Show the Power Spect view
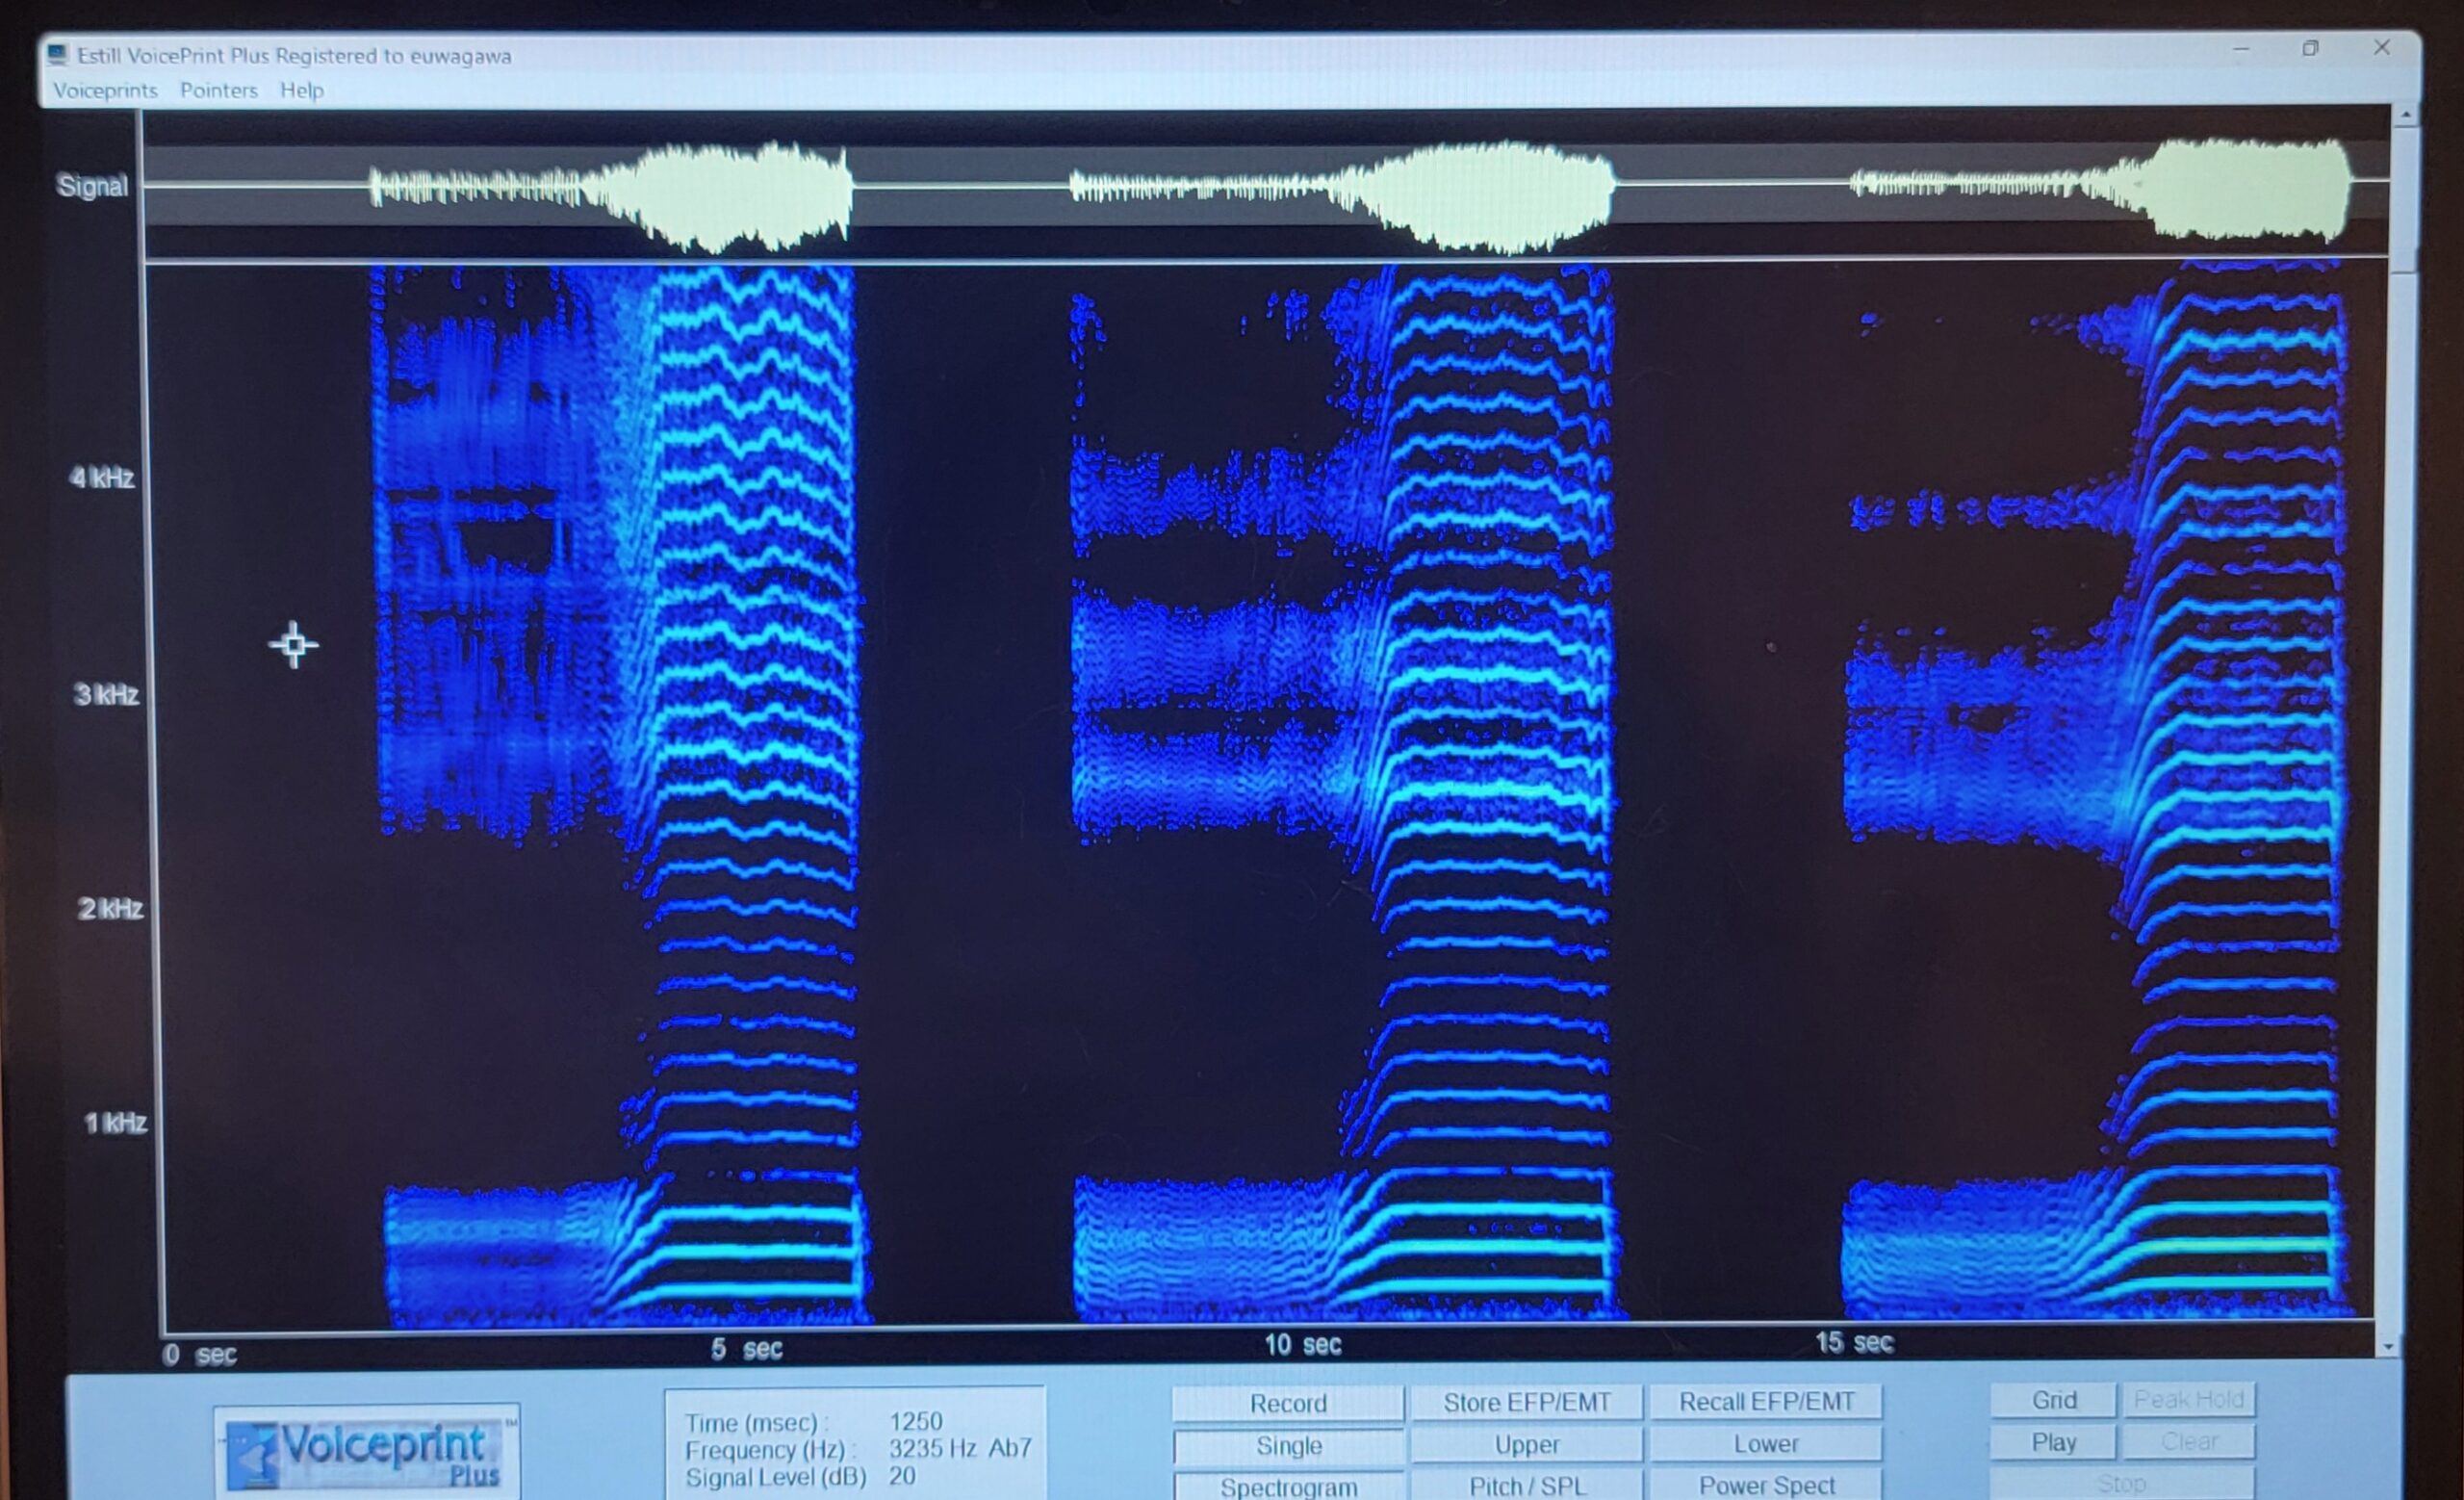 [x=1766, y=1485]
